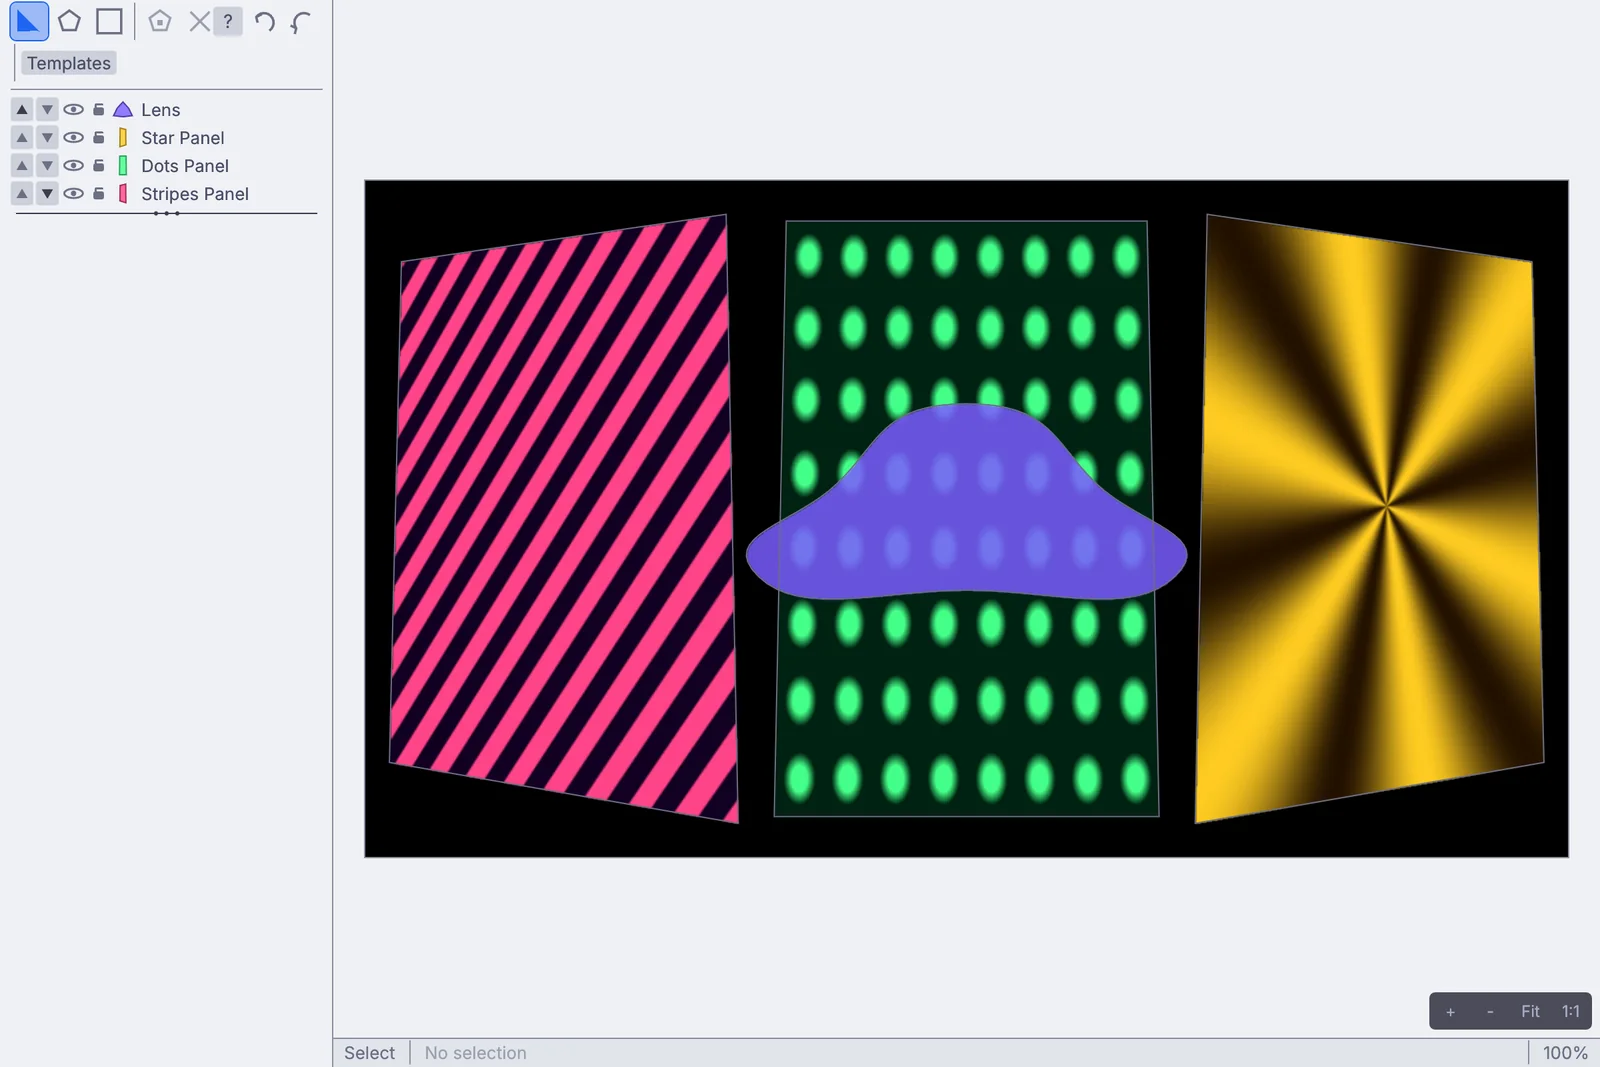The height and width of the screenshot is (1067, 1600).
Task: Lock the Lens layer
Action: click(x=99, y=109)
